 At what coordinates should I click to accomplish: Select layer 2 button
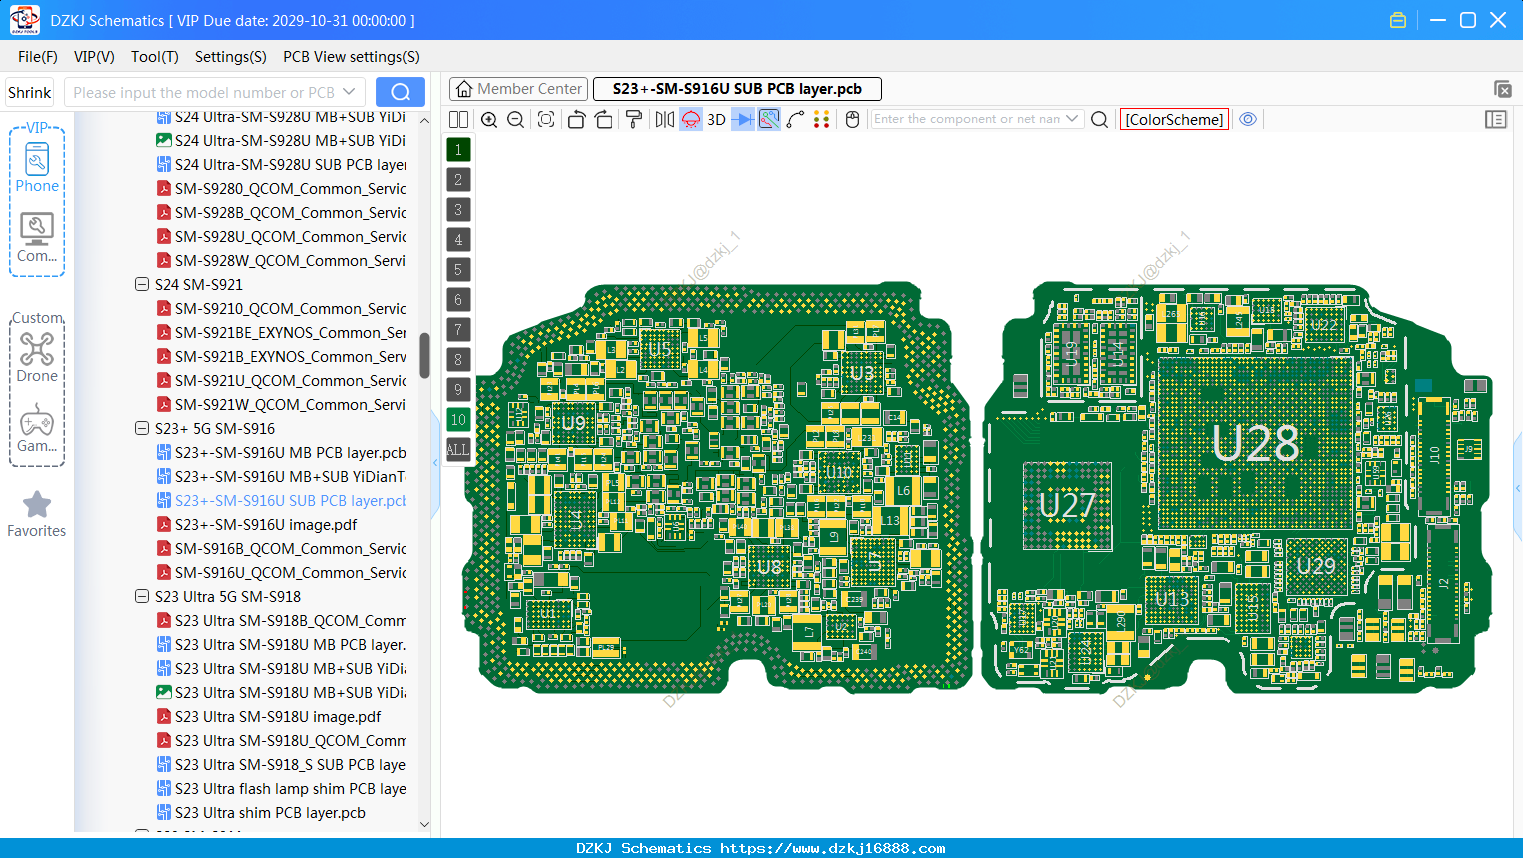(x=458, y=179)
